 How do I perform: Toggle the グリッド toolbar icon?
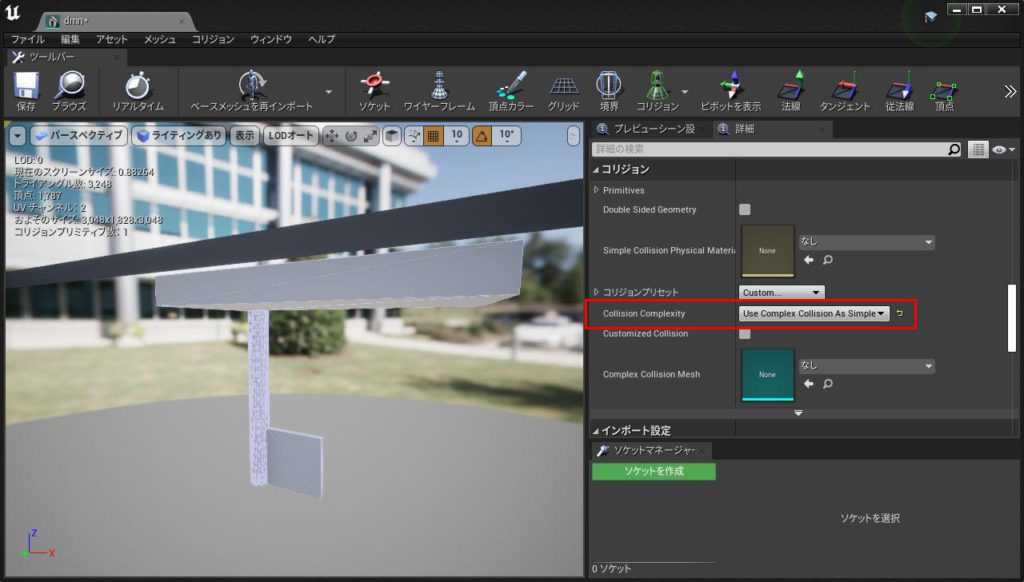[x=564, y=91]
